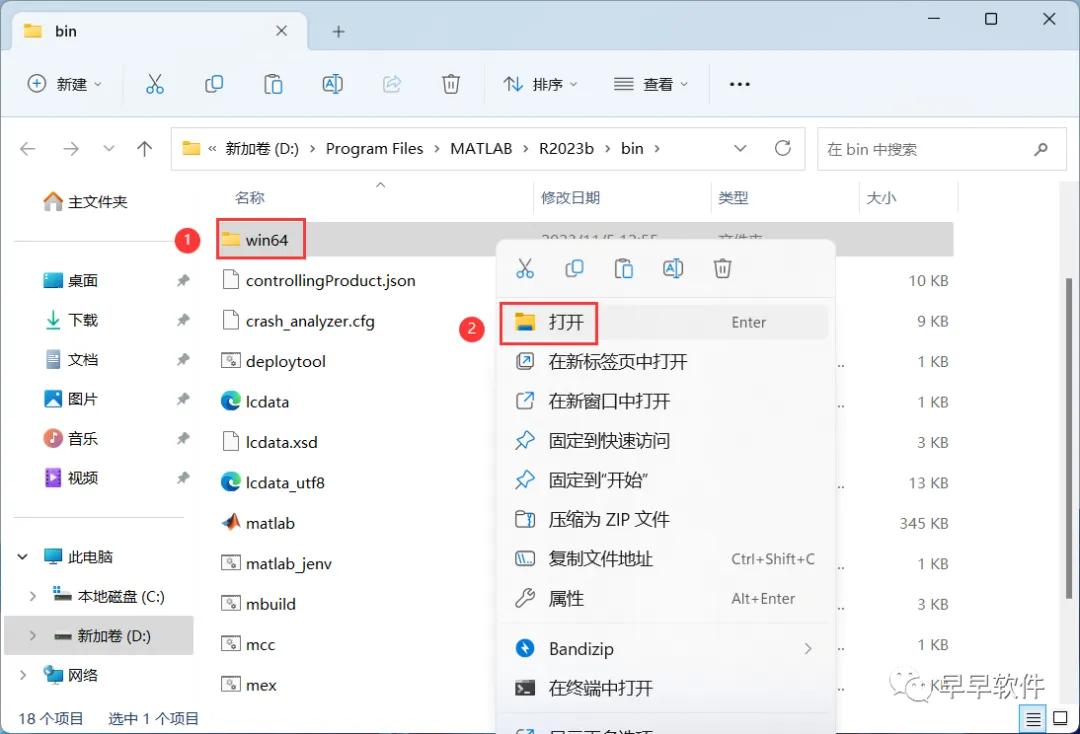1080x734 pixels.
Task: Click the Share icon in the toolbar
Action: (x=392, y=84)
